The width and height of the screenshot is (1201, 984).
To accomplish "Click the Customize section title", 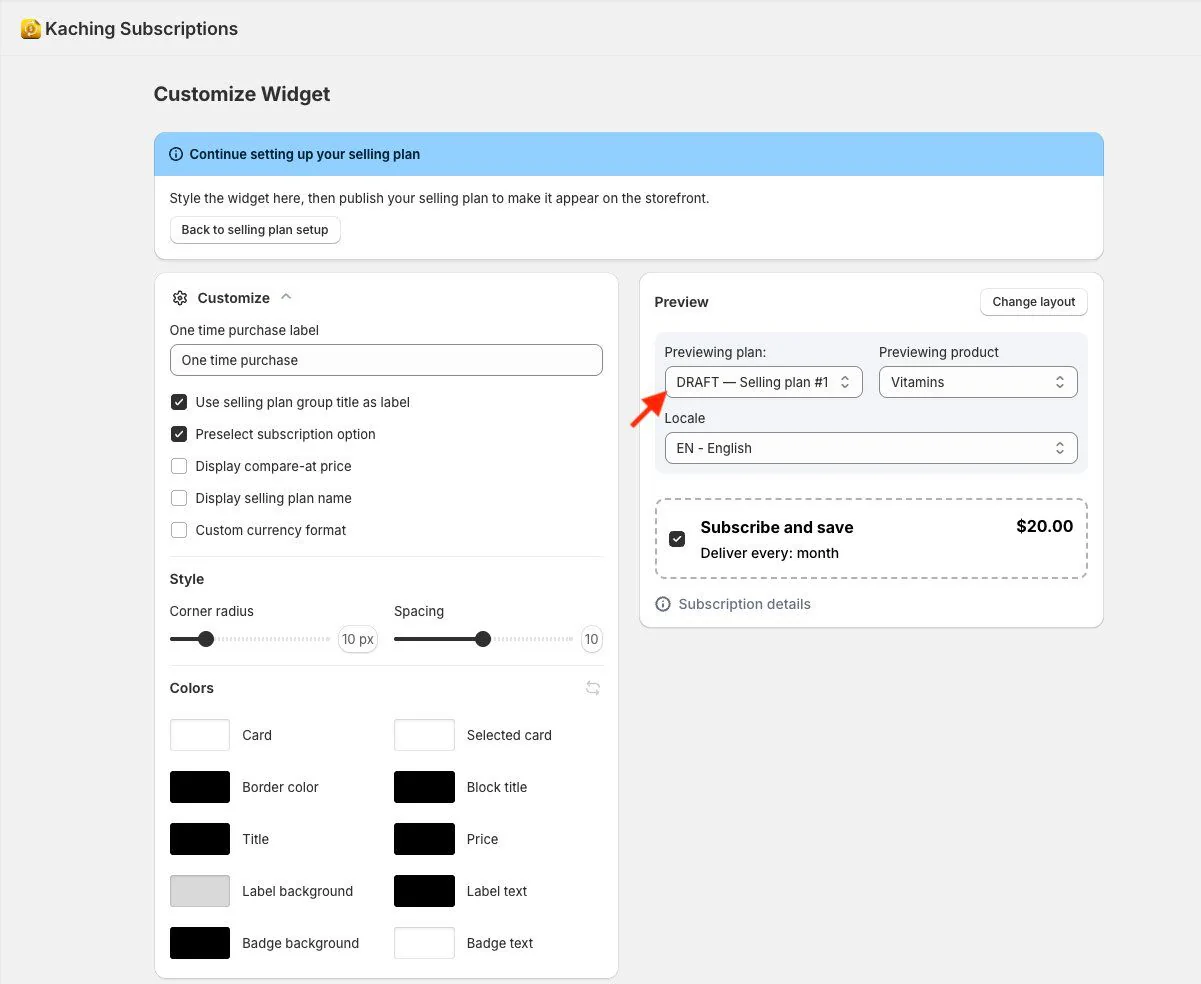I will point(234,298).
